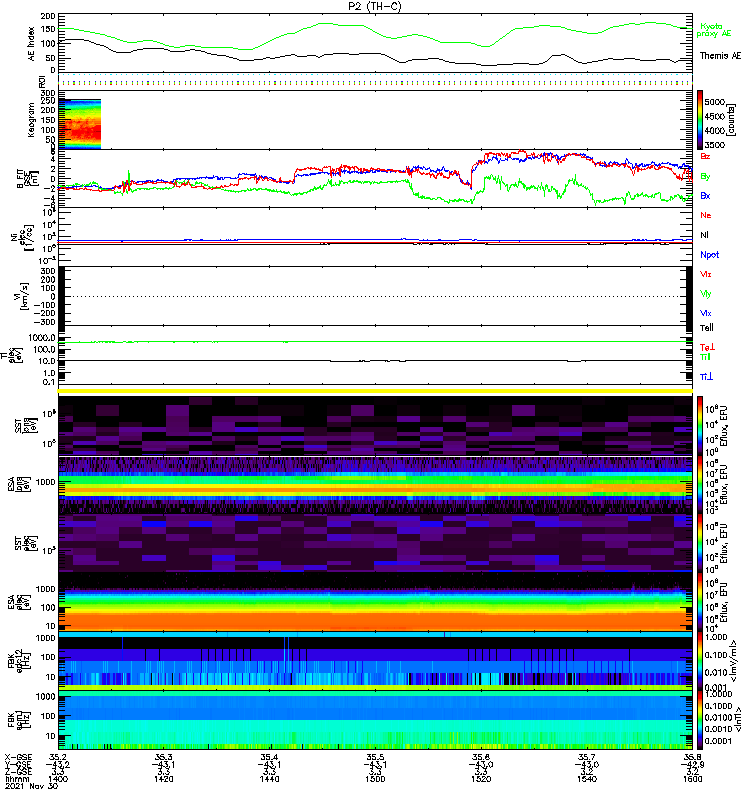Click the Vi [km/s] axis label
This screenshot has width=750, height=800.
pyautogui.click(x=21, y=296)
